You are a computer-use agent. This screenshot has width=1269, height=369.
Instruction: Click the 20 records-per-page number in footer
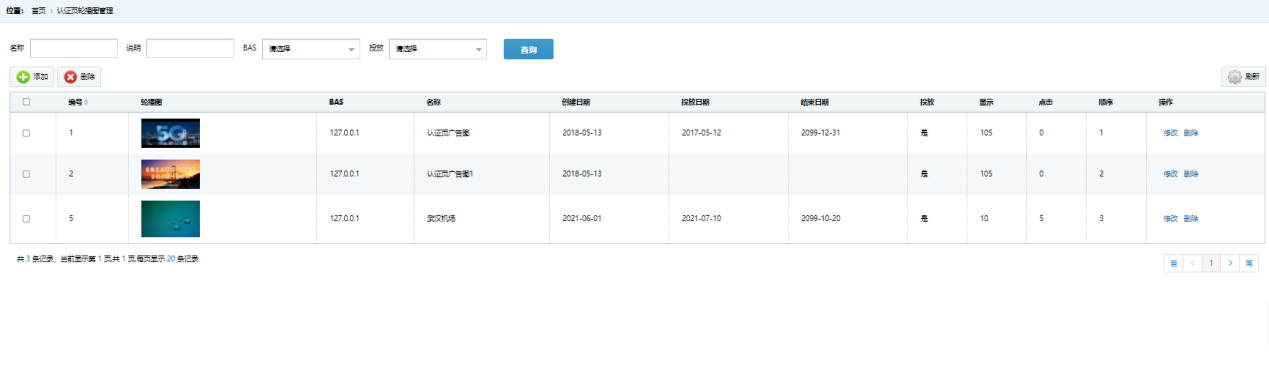coord(170,259)
